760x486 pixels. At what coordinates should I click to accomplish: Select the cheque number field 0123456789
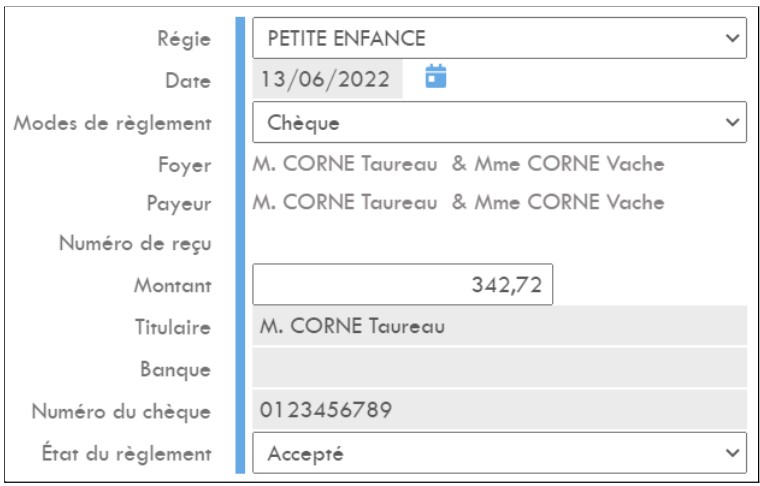click(x=499, y=410)
